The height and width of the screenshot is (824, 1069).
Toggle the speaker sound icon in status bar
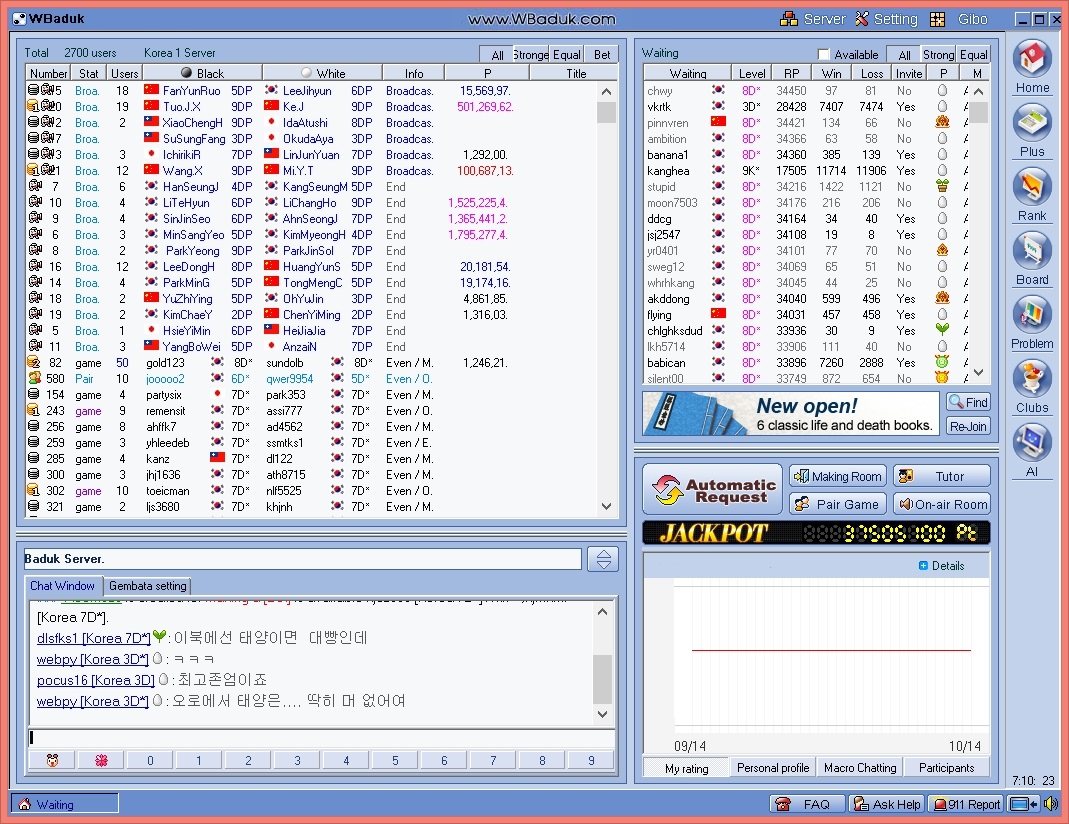point(1050,804)
